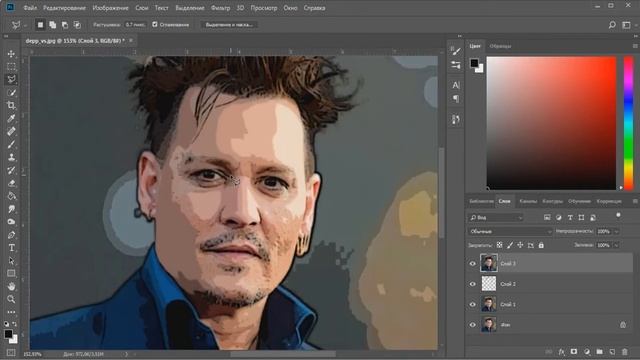Screen dimensions: 640x360
Task: Open the lasso tool preset dropdown arrow
Action: click(25, 25)
